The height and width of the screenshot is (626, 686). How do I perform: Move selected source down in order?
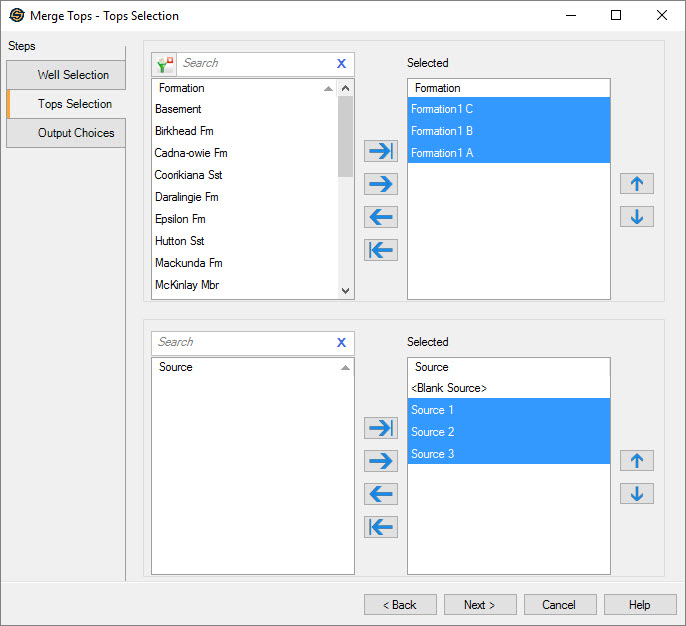[x=636, y=493]
